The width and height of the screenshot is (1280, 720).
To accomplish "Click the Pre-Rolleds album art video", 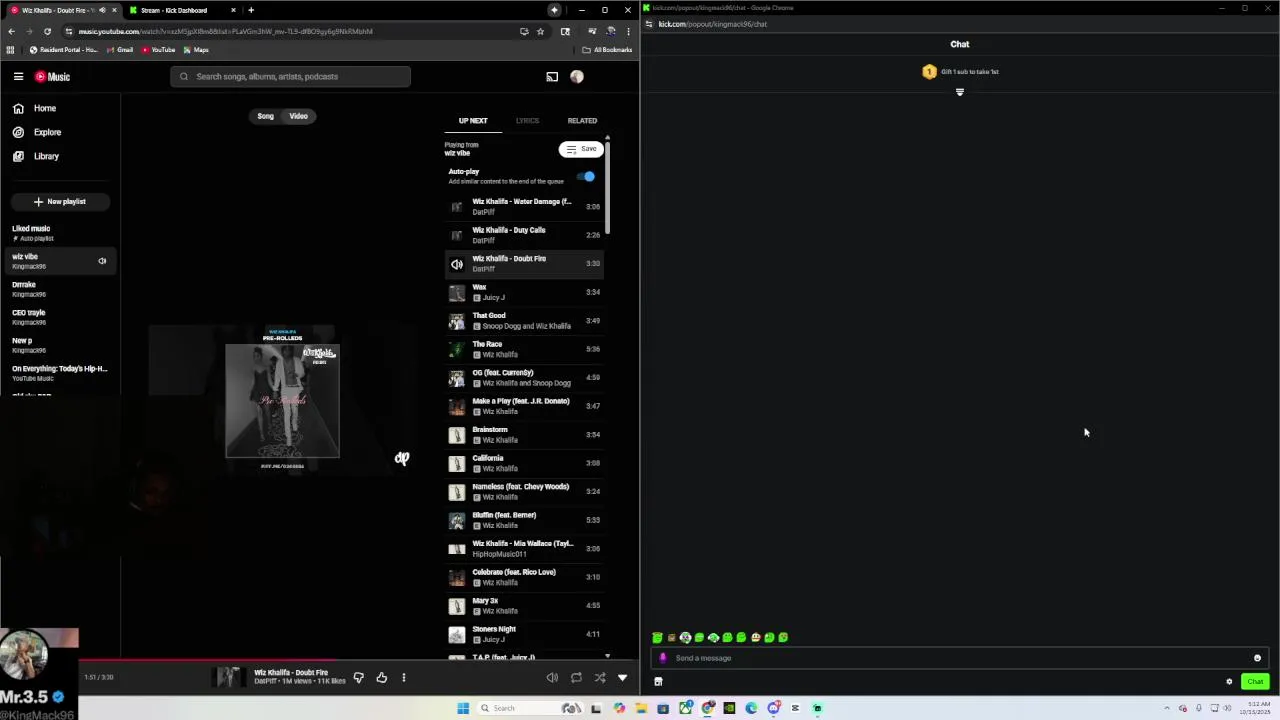I will coord(282,400).
